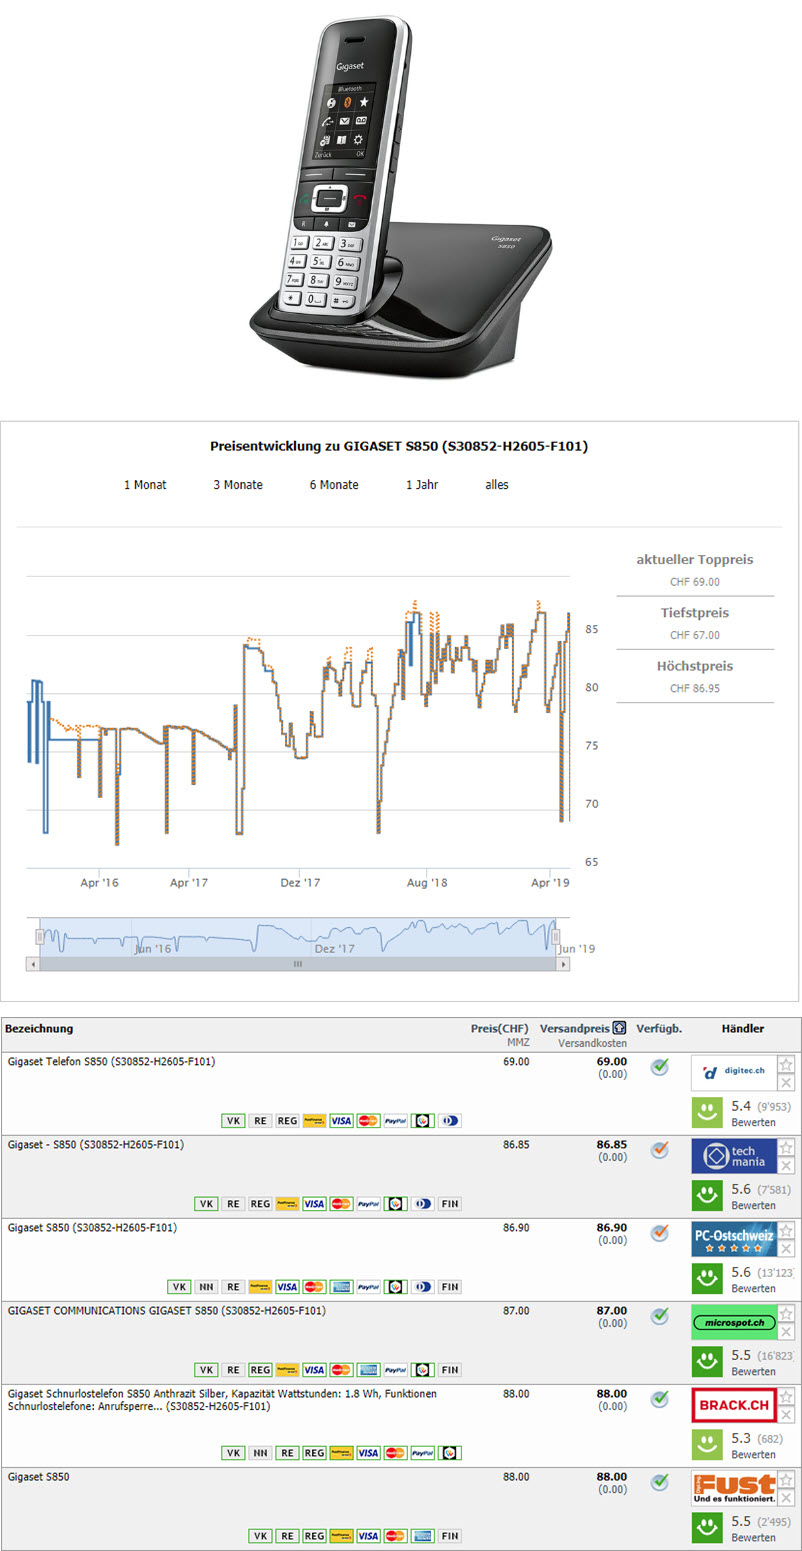Click the techmania merchant logo
Viewport: 802px width, 1551px height.
[733, 1156]
